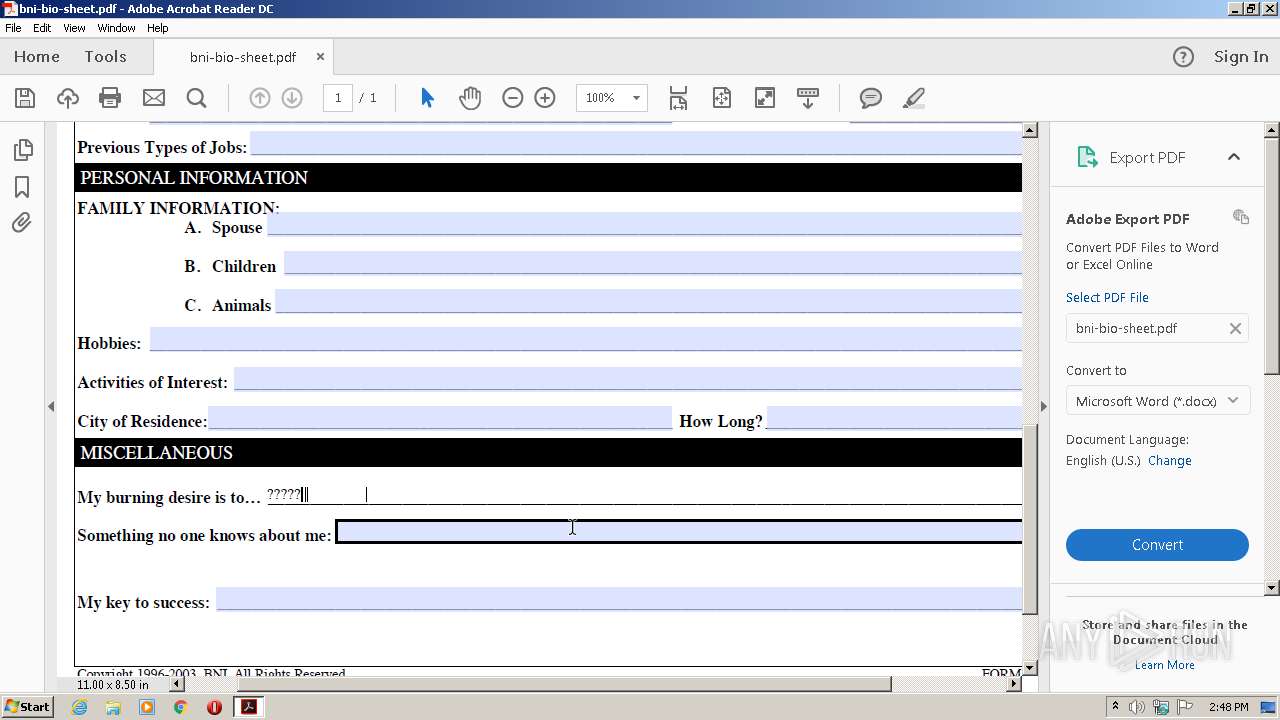Zoom out with the minus icon
Viewport: 1280px width, 720px height.
pos(512,98)
